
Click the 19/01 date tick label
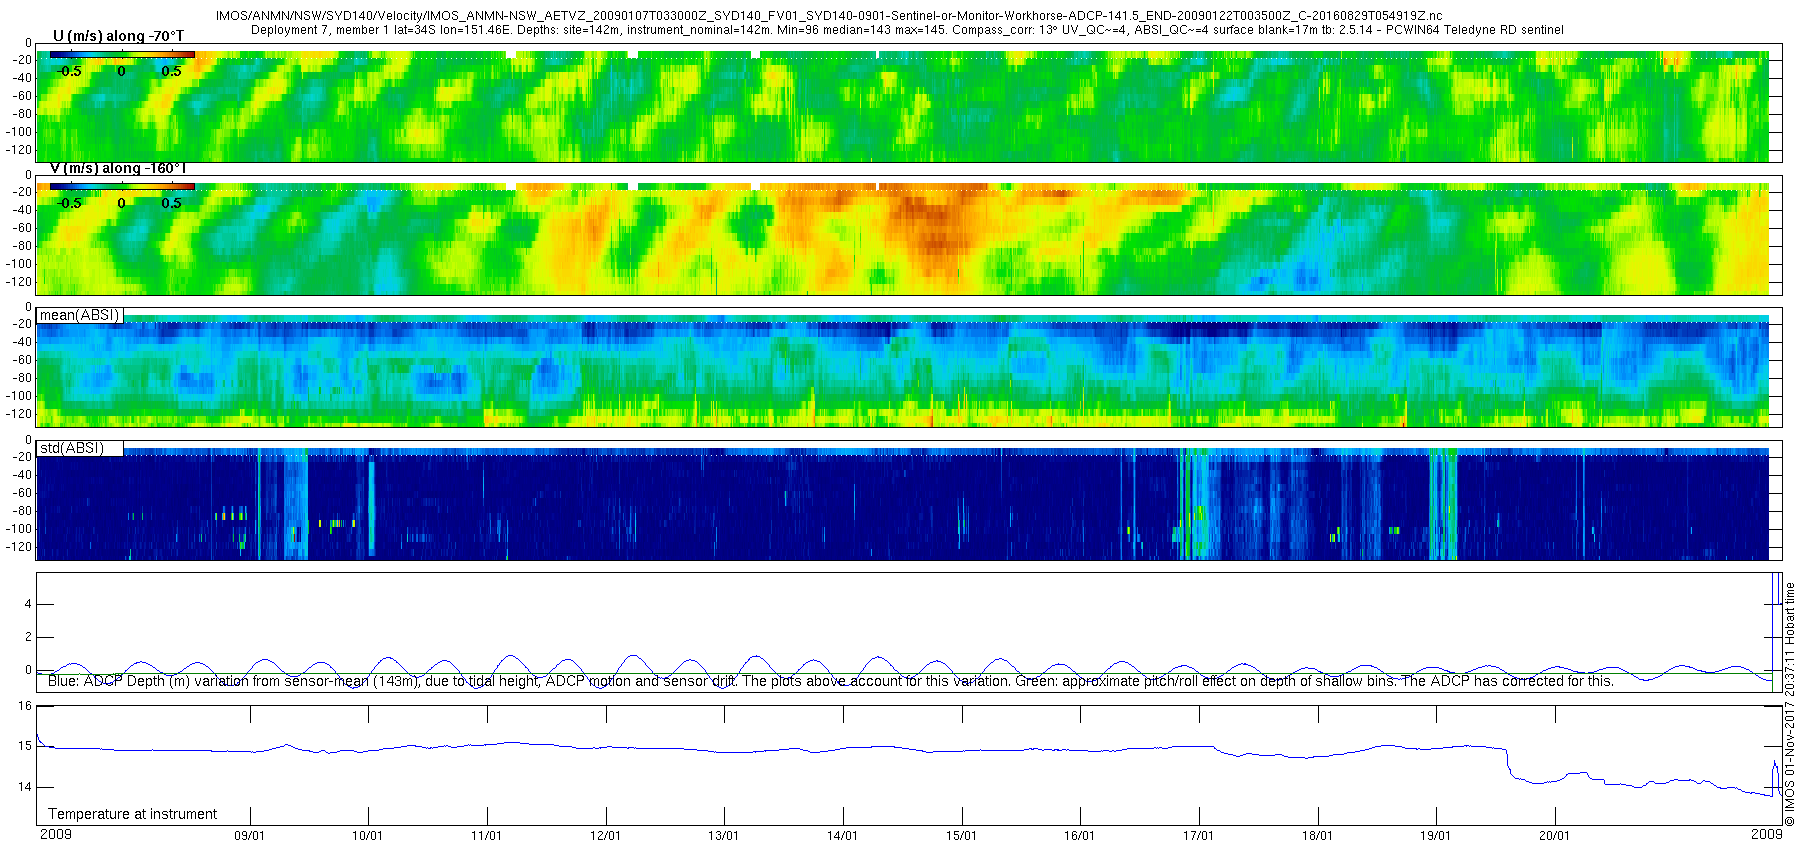[x=1435, y=836]
